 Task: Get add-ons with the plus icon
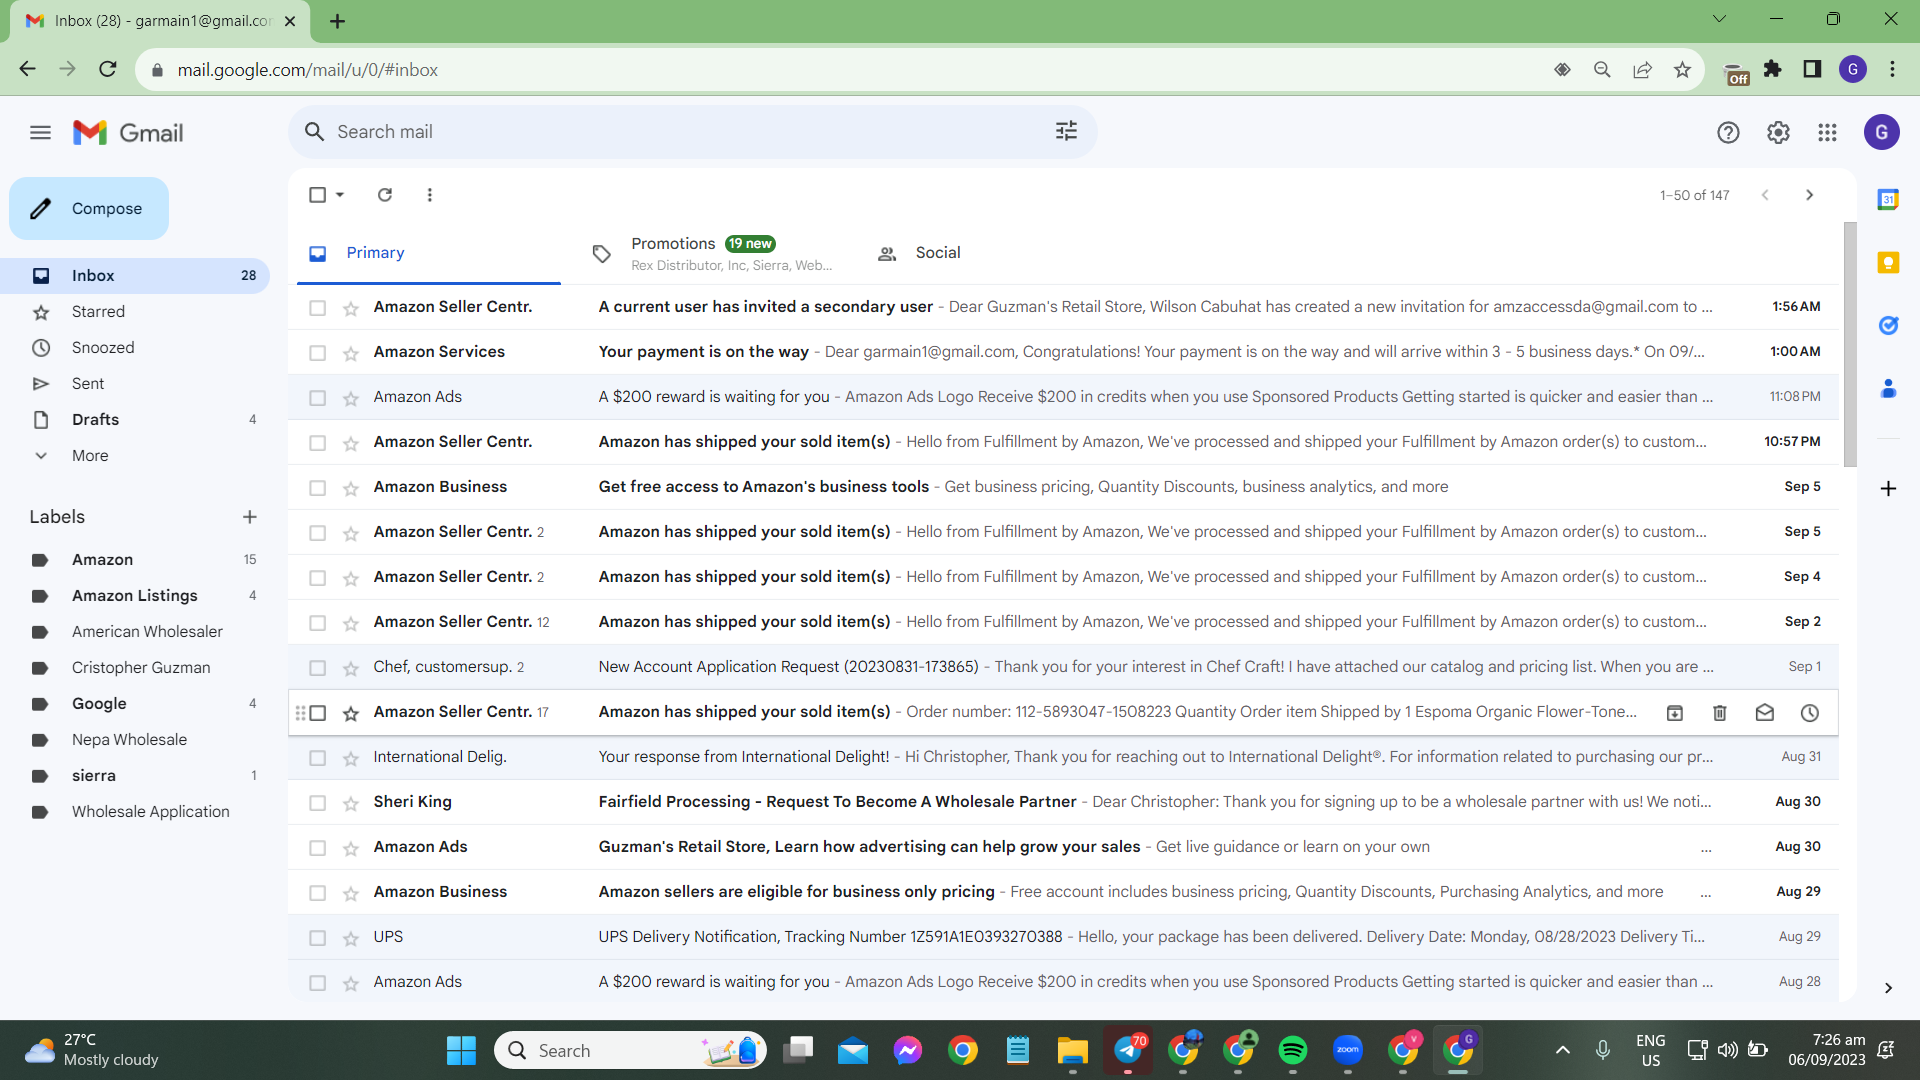(x=1888, y=488)
